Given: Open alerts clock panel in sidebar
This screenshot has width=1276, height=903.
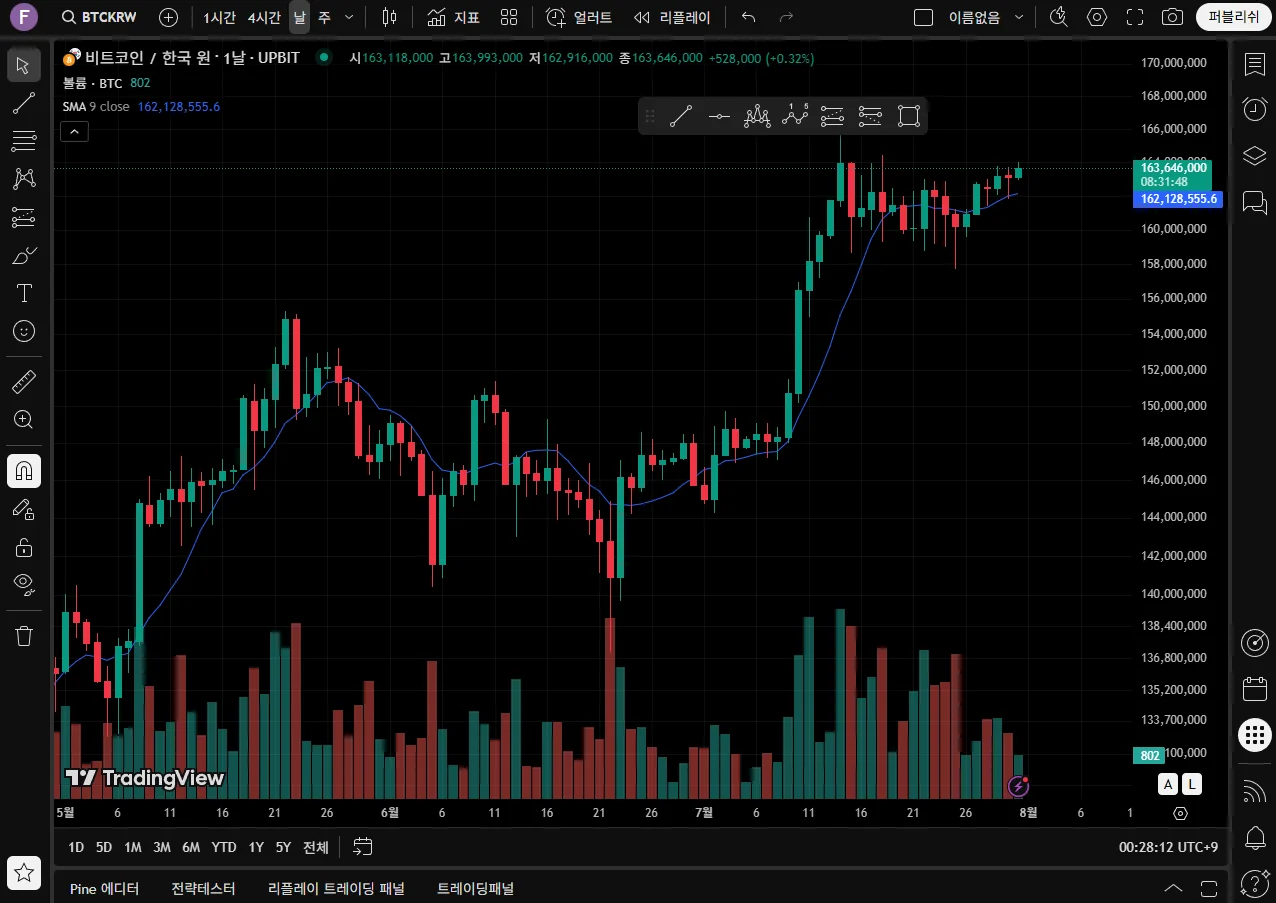Looking at the screenshot, I should (1254, 110).
